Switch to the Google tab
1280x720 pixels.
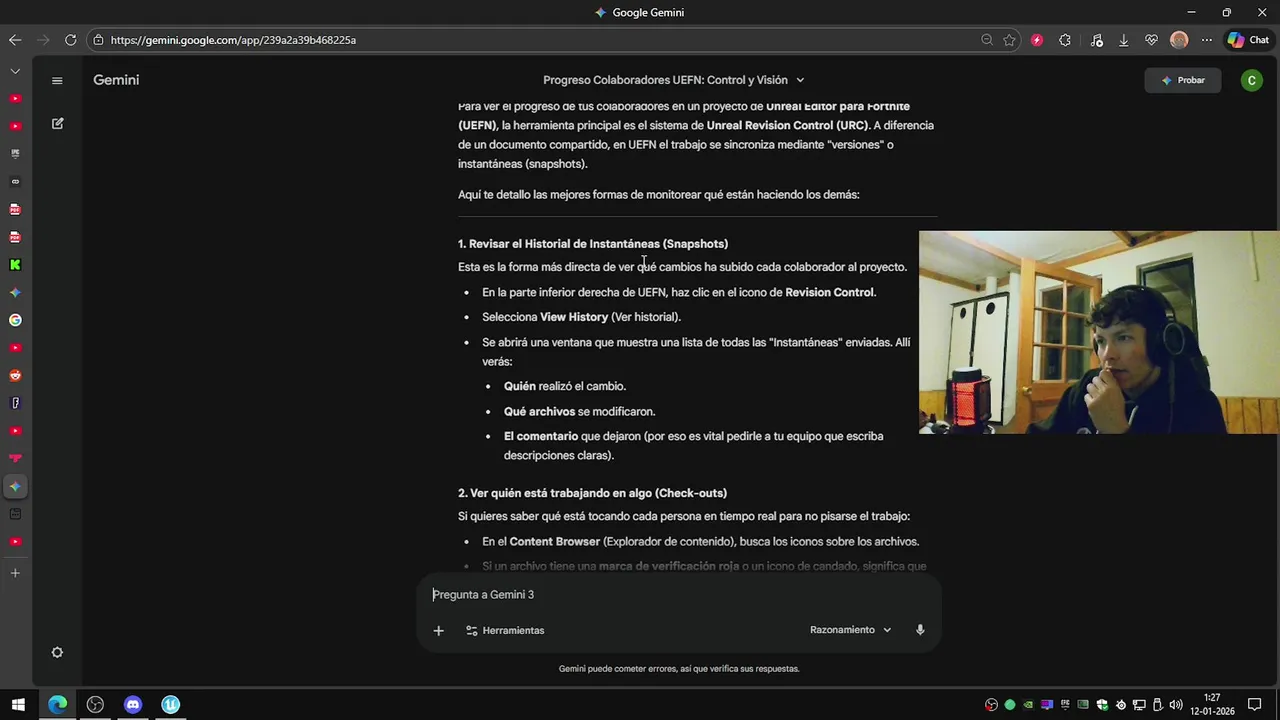click(15, 320)
